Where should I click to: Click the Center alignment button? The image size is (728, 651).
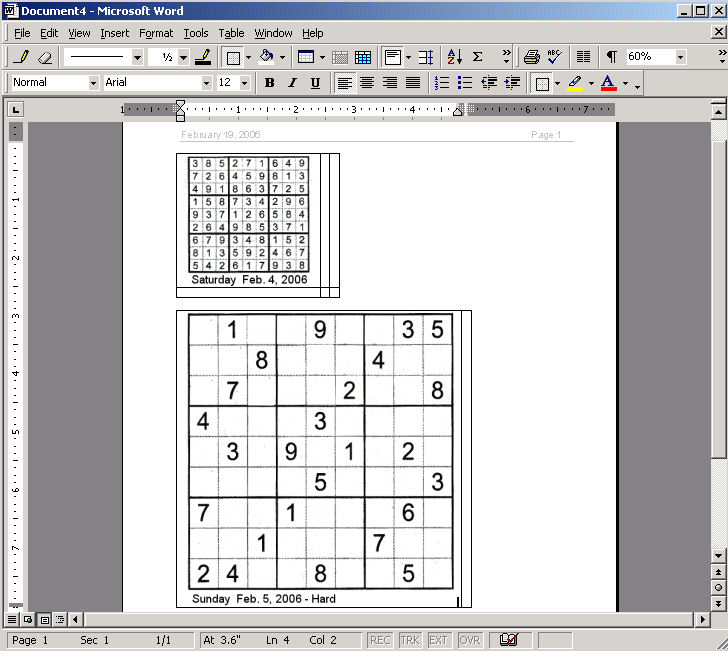click(x=367, y=83)
